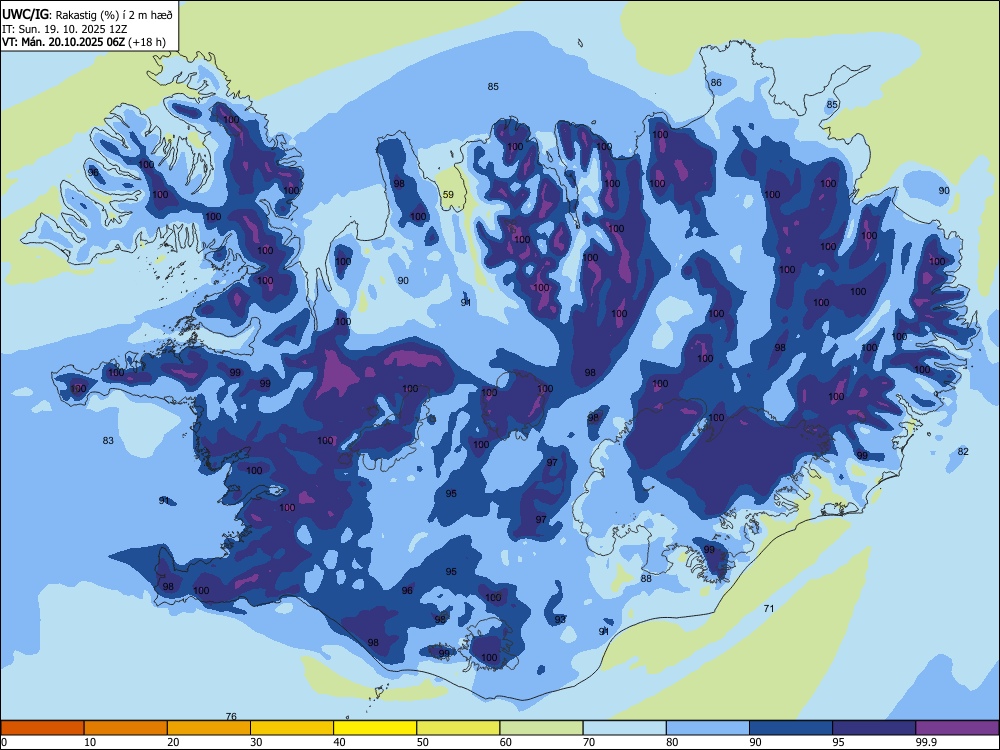Click the orange 10–20 legend swatch
1000x750 pixels.
pos(126,728)
